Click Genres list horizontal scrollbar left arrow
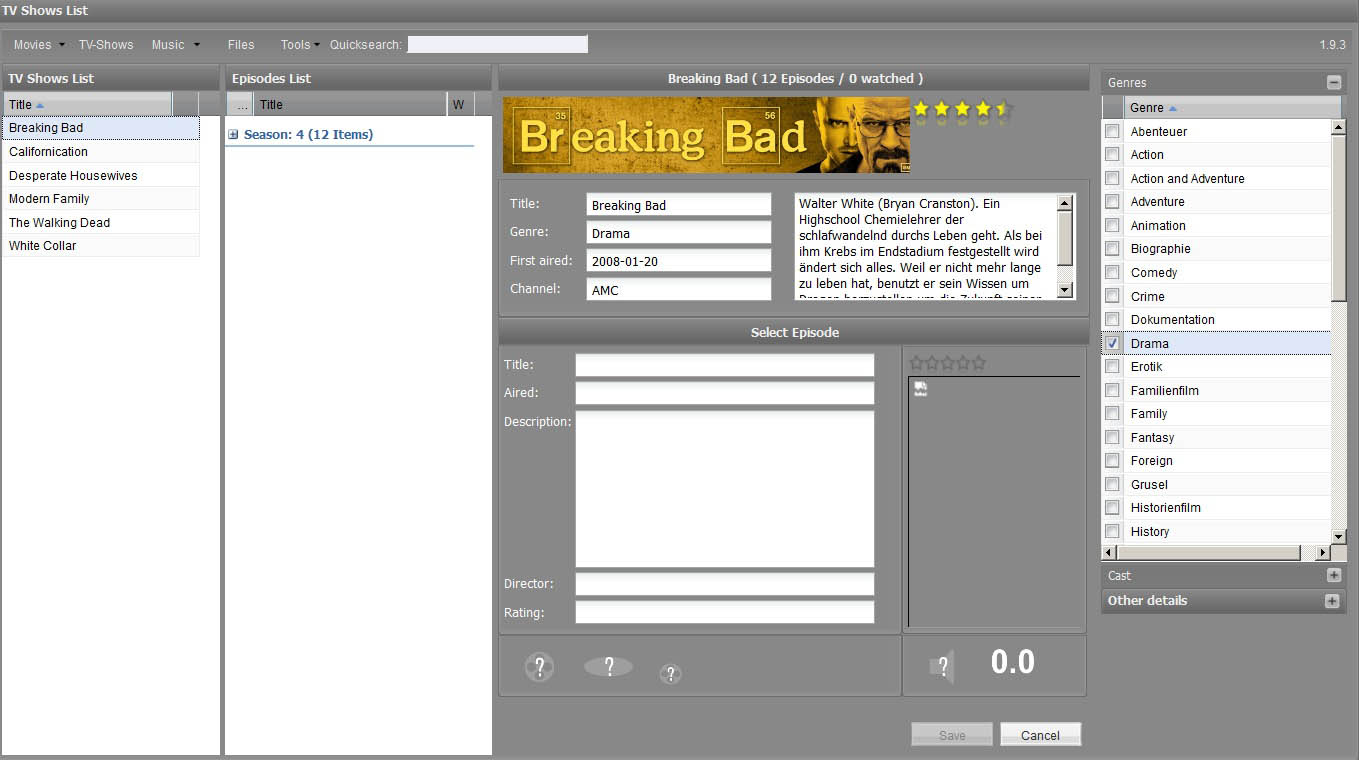The width and height of the screenshot is (1360, 760). pos(1109,553)
